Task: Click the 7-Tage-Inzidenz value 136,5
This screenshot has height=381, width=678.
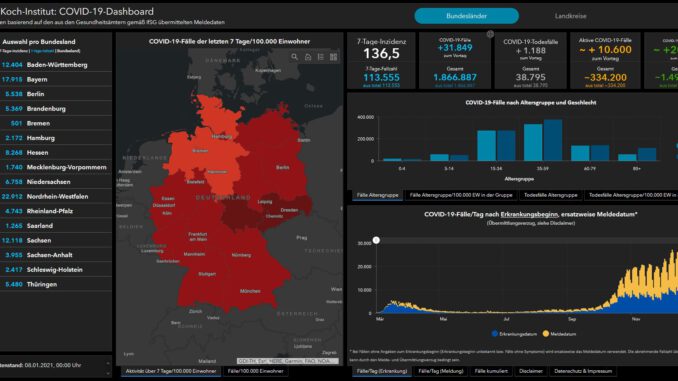Action: click(x=381, y=54)
